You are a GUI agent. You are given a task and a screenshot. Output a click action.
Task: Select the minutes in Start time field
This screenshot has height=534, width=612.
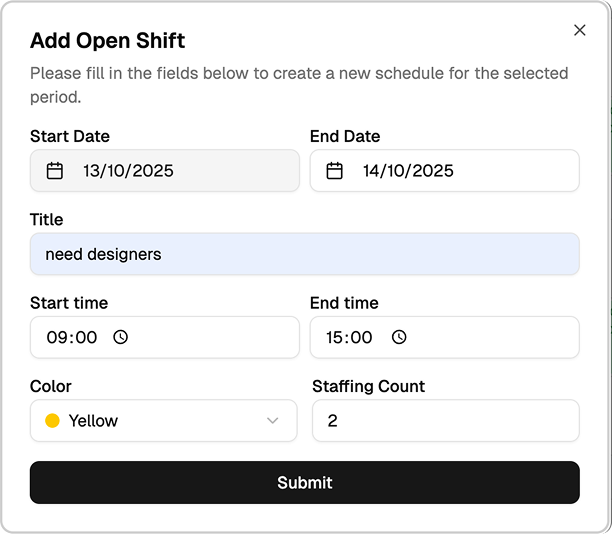click(x=86, y=338)
